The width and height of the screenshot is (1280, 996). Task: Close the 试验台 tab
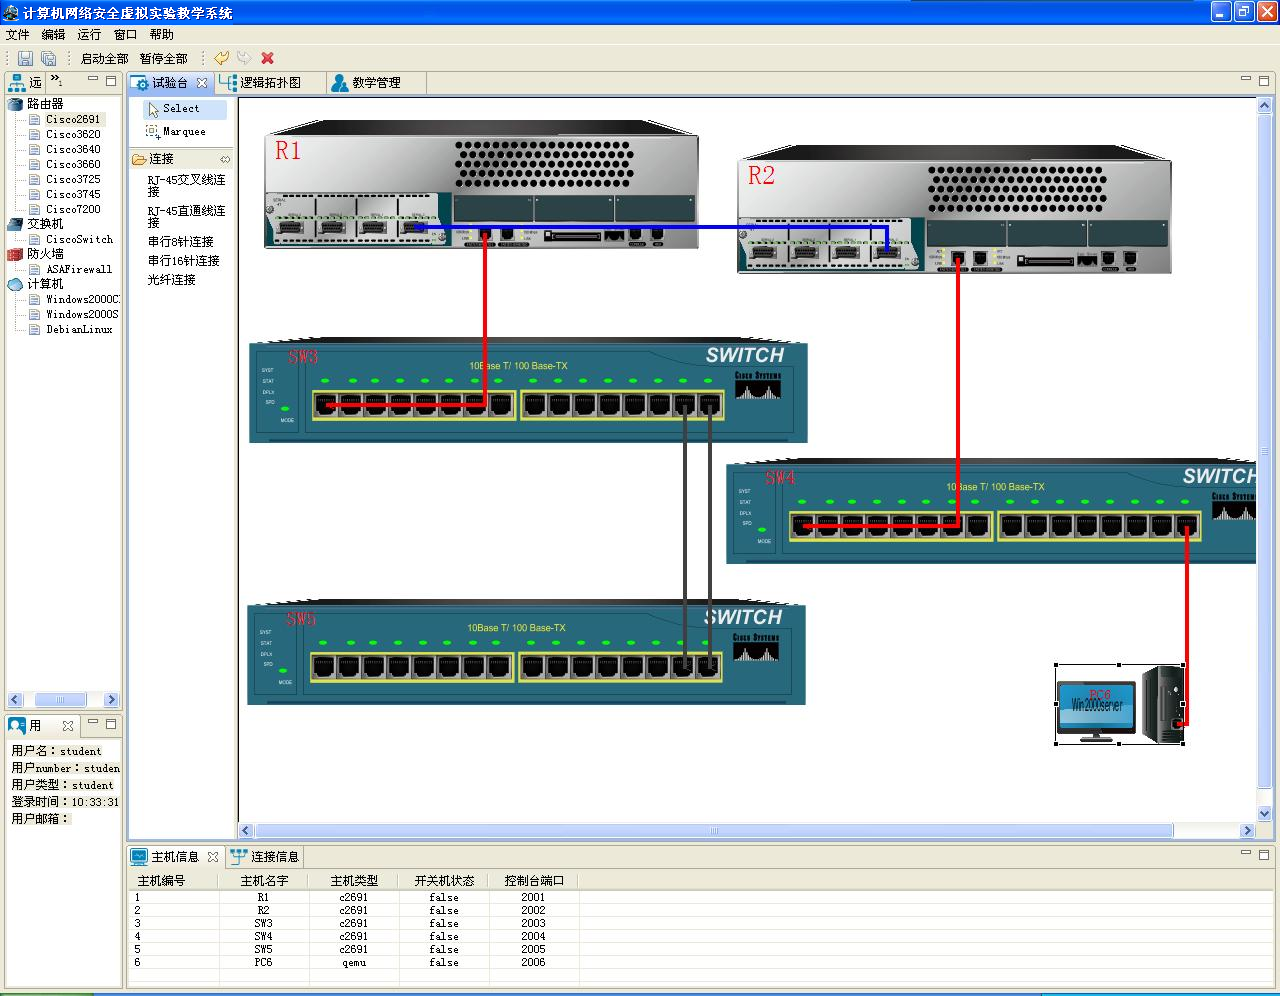[x=202, y=83]
